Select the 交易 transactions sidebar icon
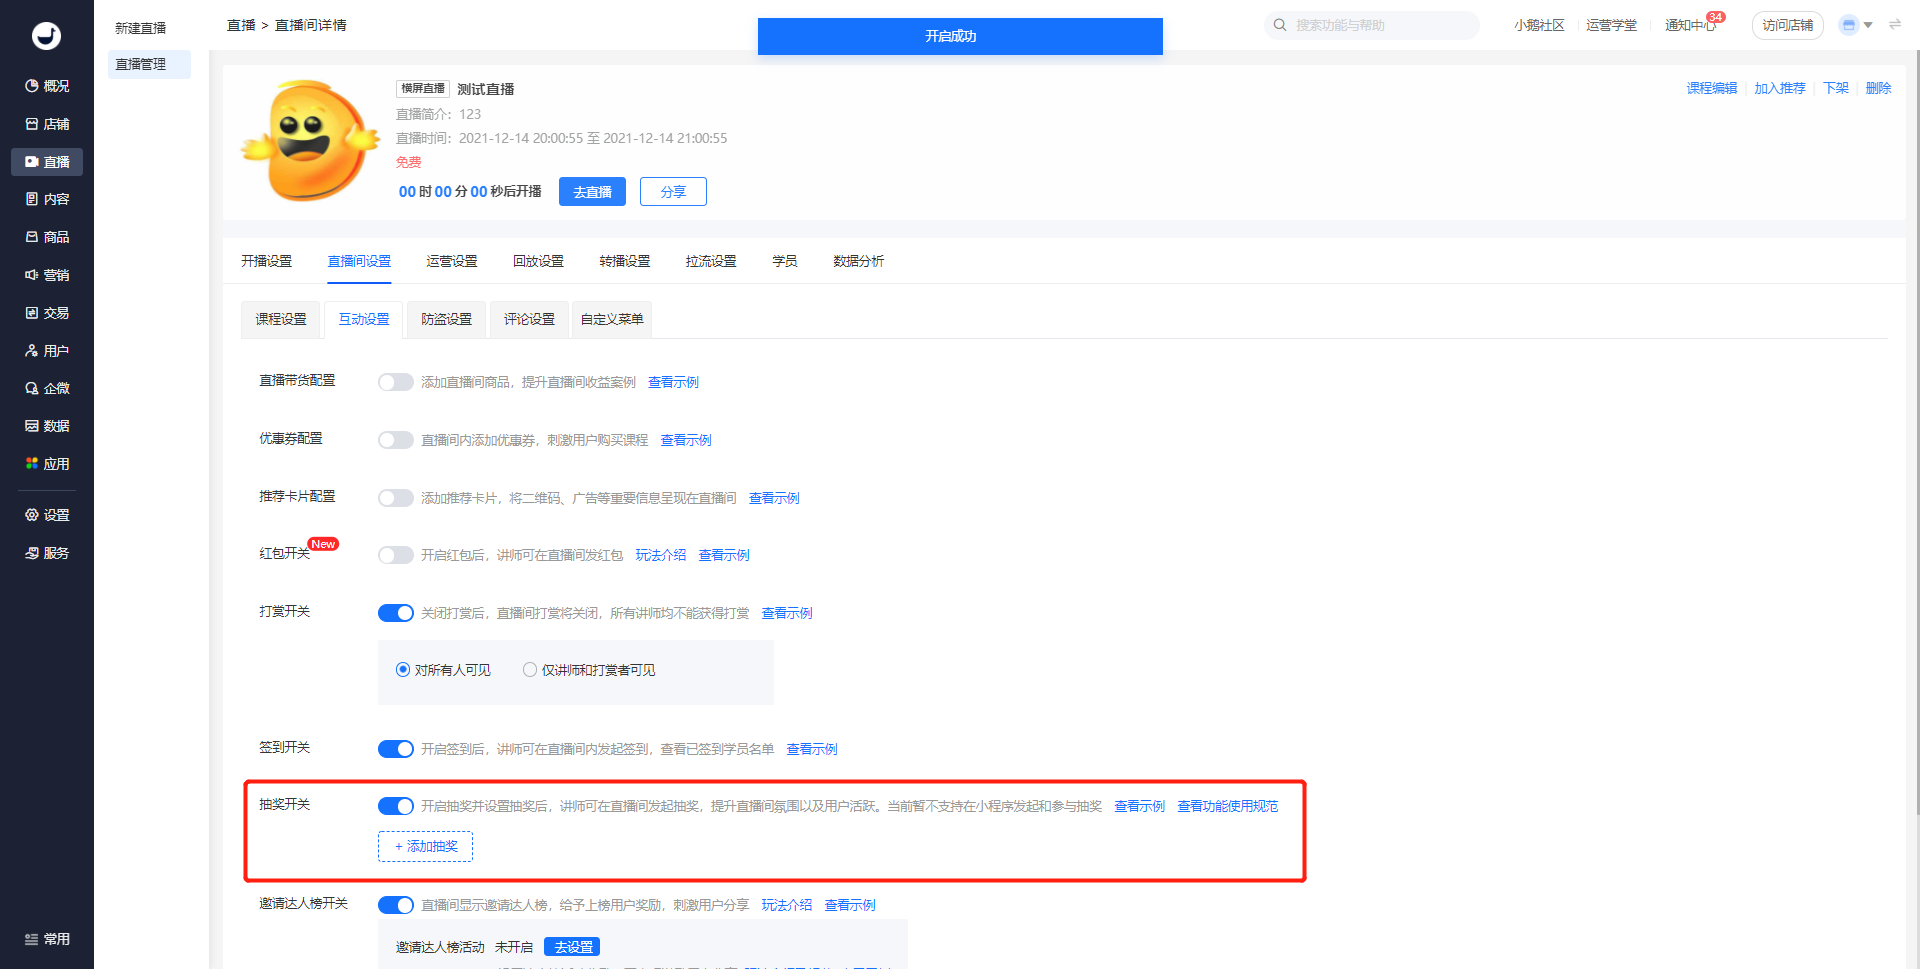The image size is (1920, 969). pyautogui.click(x=32, y=313)
